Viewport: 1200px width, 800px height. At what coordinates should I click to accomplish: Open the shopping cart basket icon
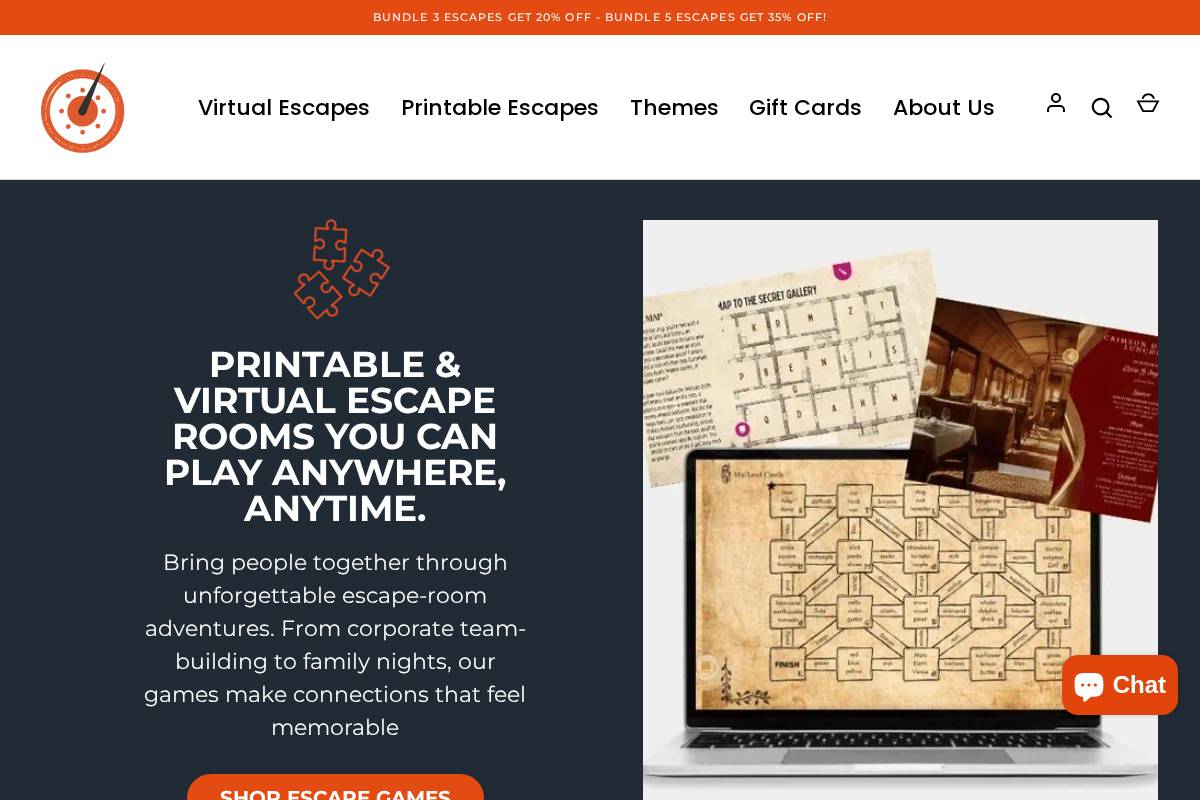pyautogui.click(x=1148, y=103)
